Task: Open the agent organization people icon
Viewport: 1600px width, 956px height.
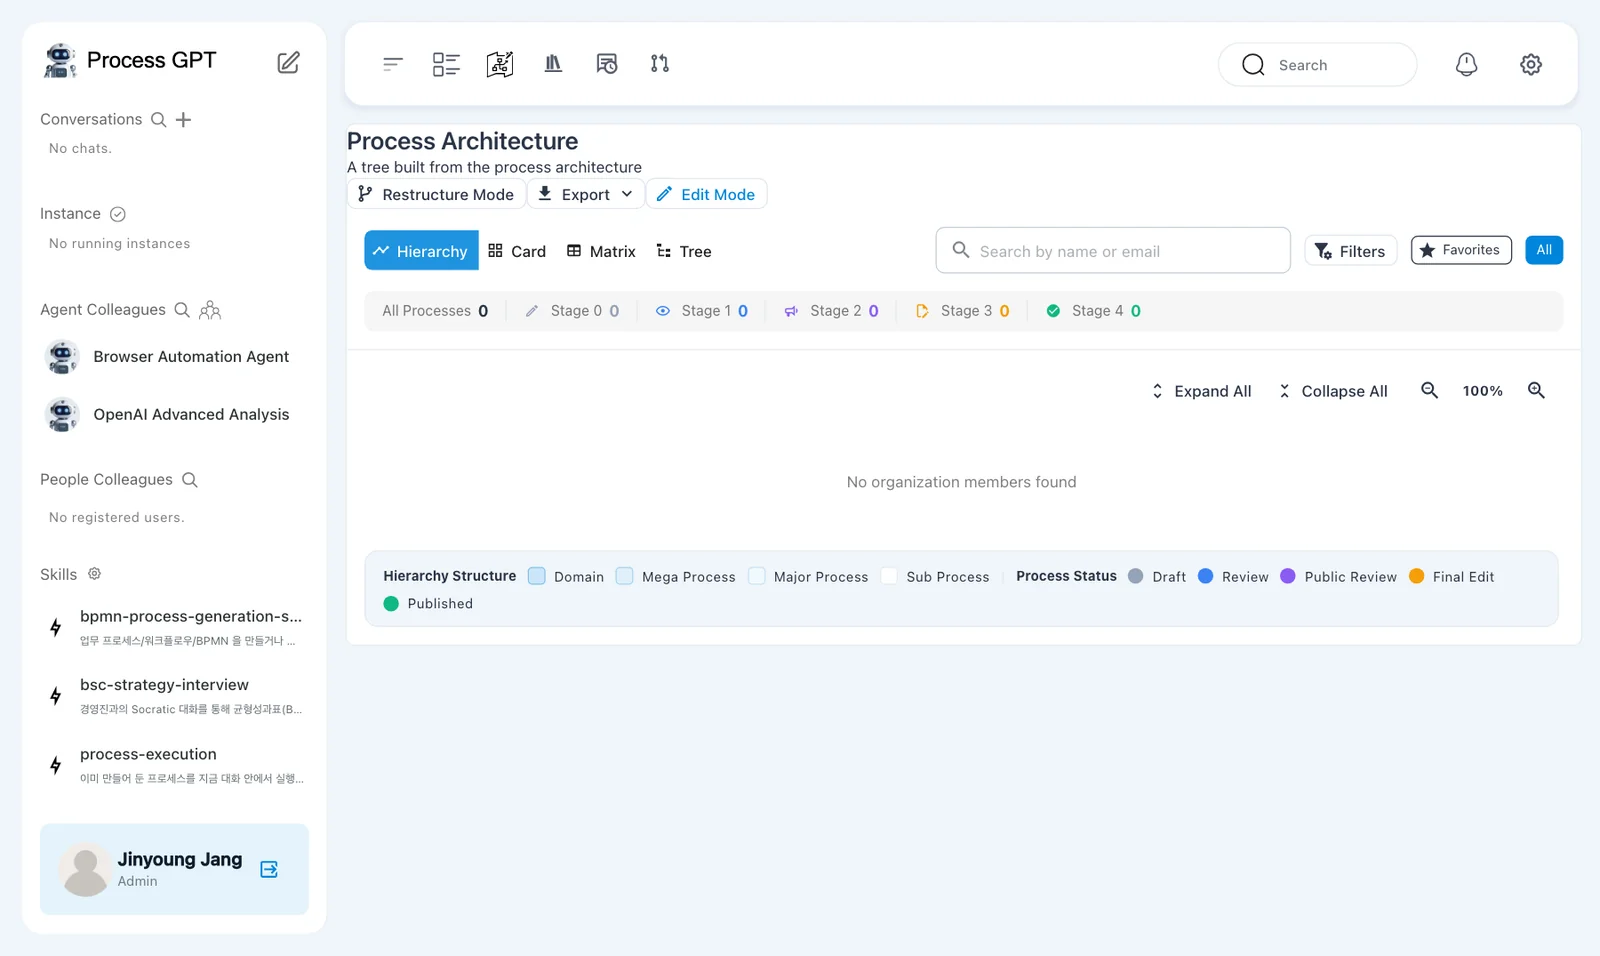Action: point(210,310)
